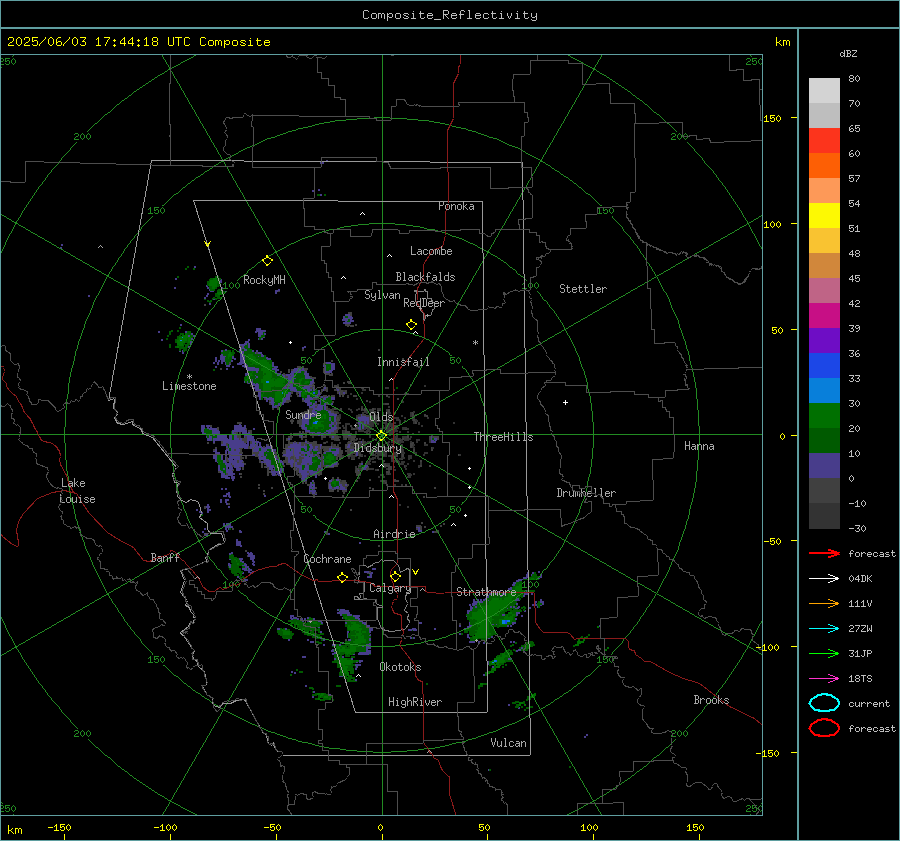
Task: Click the white plus marker near Hanna
Action: (x=565, y=402)
